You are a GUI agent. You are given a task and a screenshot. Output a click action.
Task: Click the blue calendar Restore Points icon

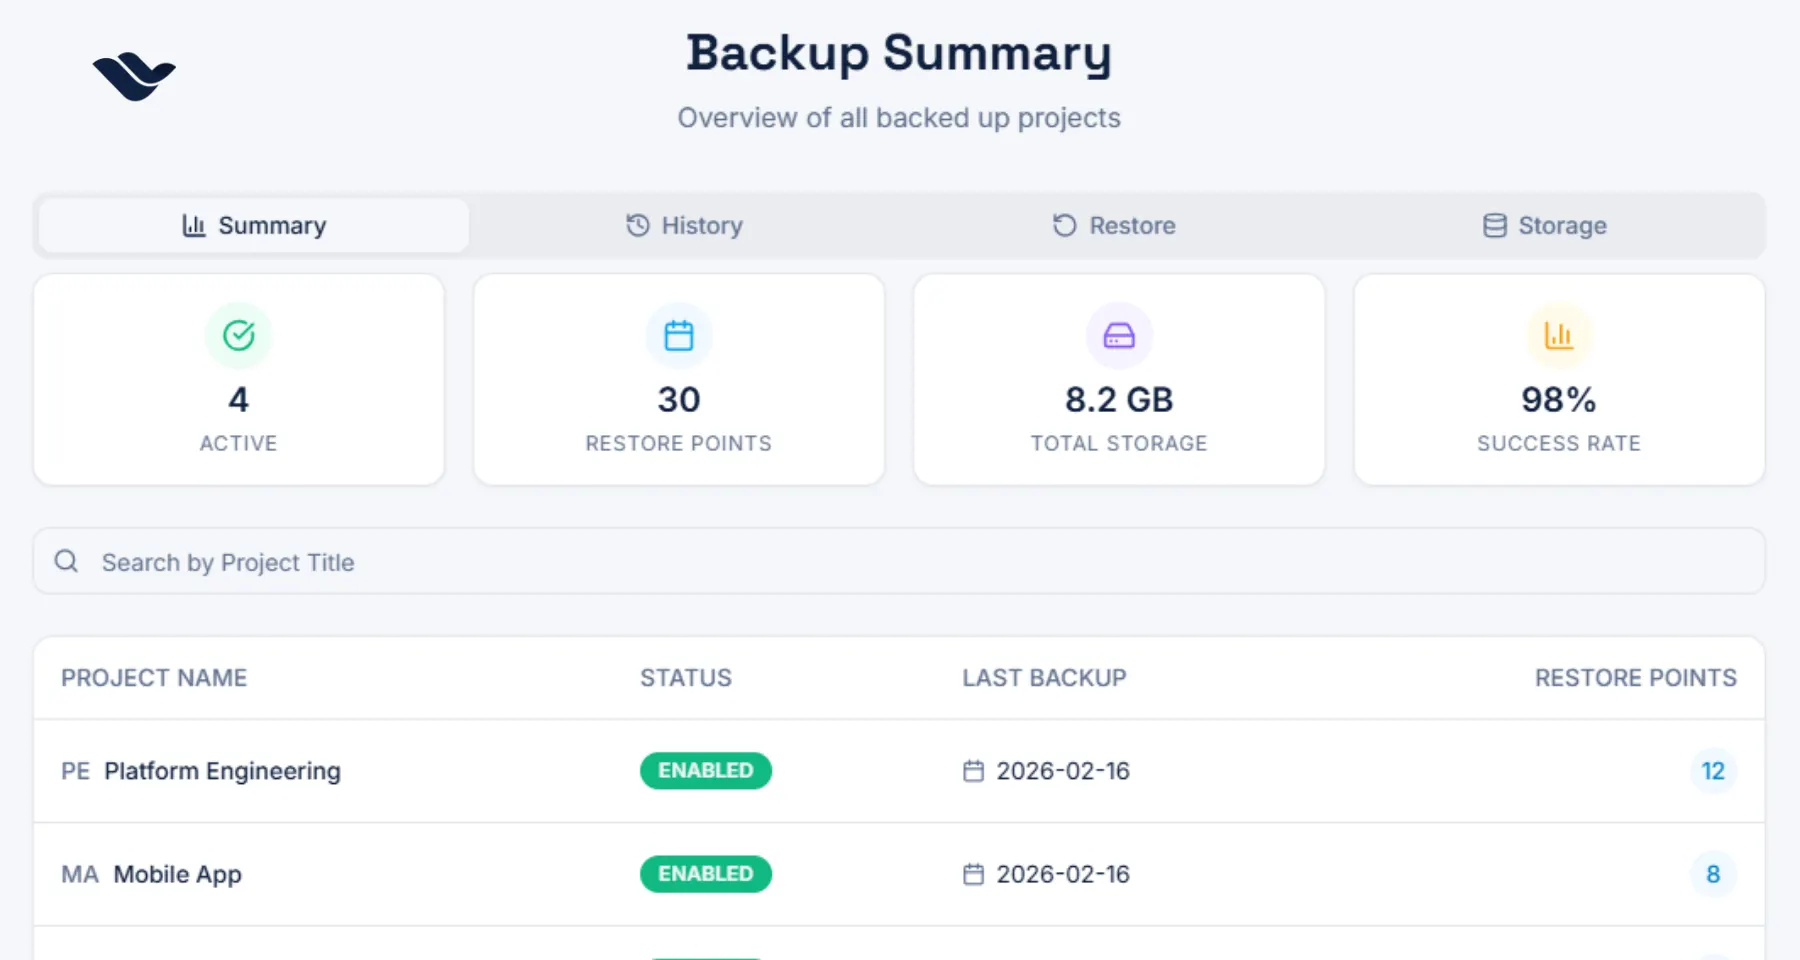(679, 336)
